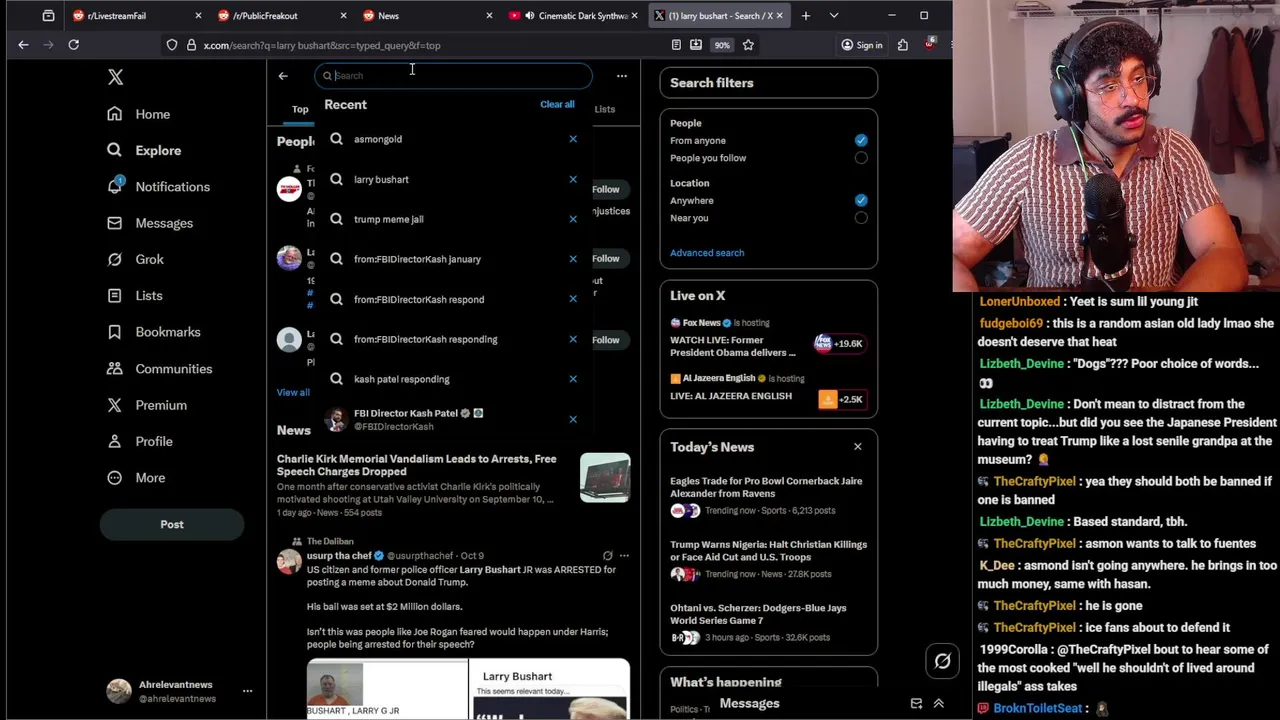This screenshot has width=1280, height=720.
Task: Switch to Cinematic Dark Synthwave tab
Action: click(x=571, y=15)
